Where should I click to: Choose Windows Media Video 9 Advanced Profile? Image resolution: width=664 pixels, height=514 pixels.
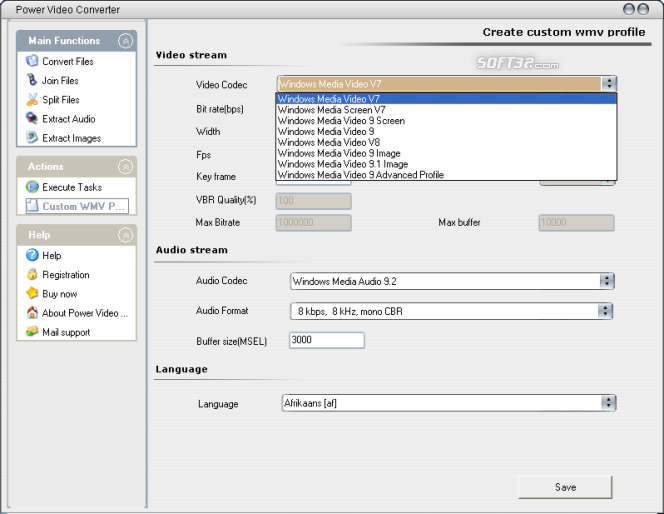click(x=446, y=175)
